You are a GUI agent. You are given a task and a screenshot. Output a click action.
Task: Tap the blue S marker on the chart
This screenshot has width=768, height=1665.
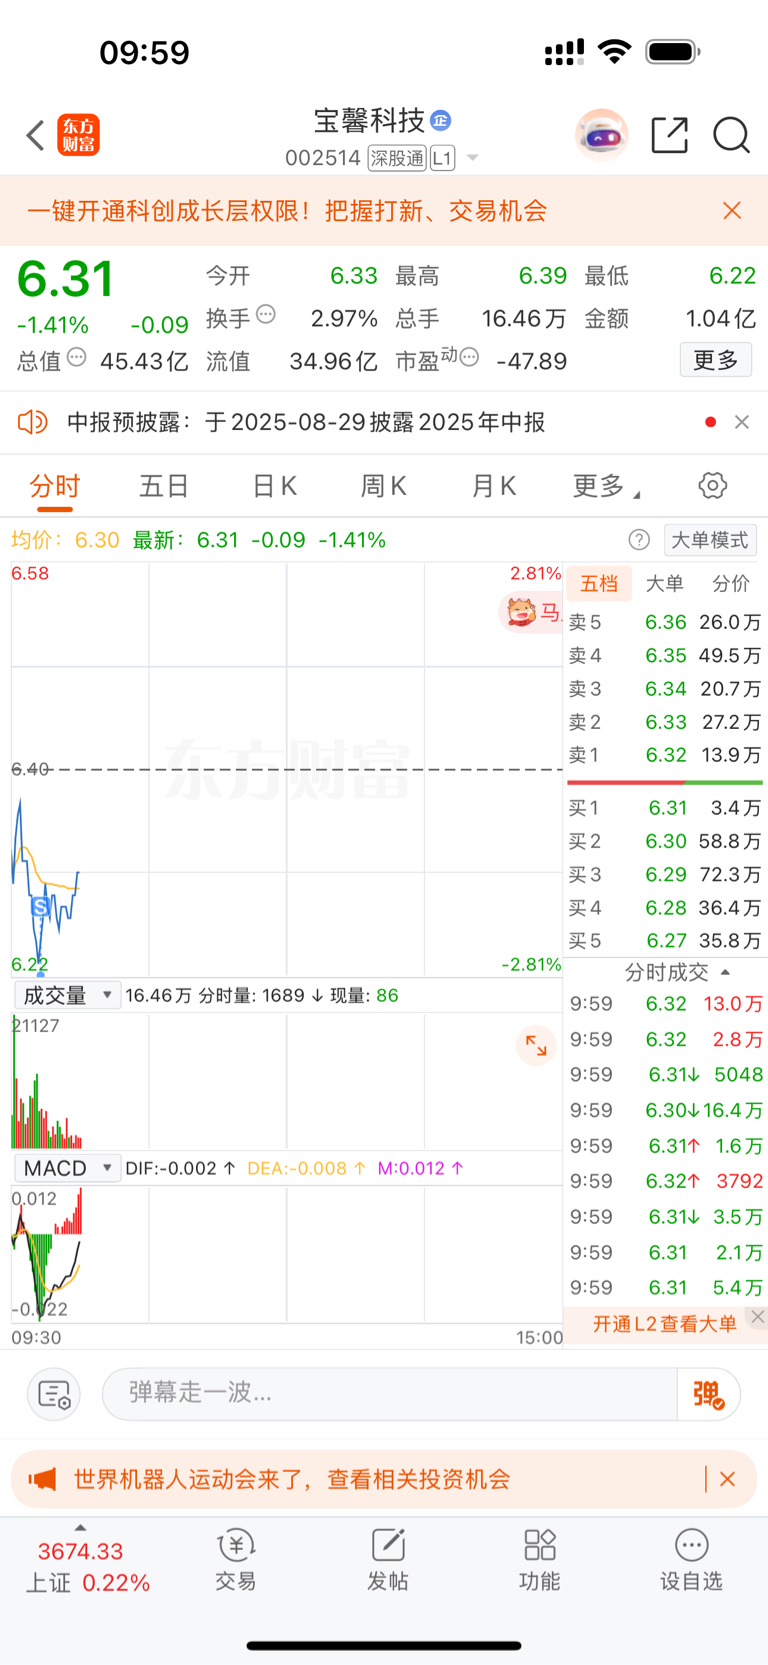click(40, 907)
